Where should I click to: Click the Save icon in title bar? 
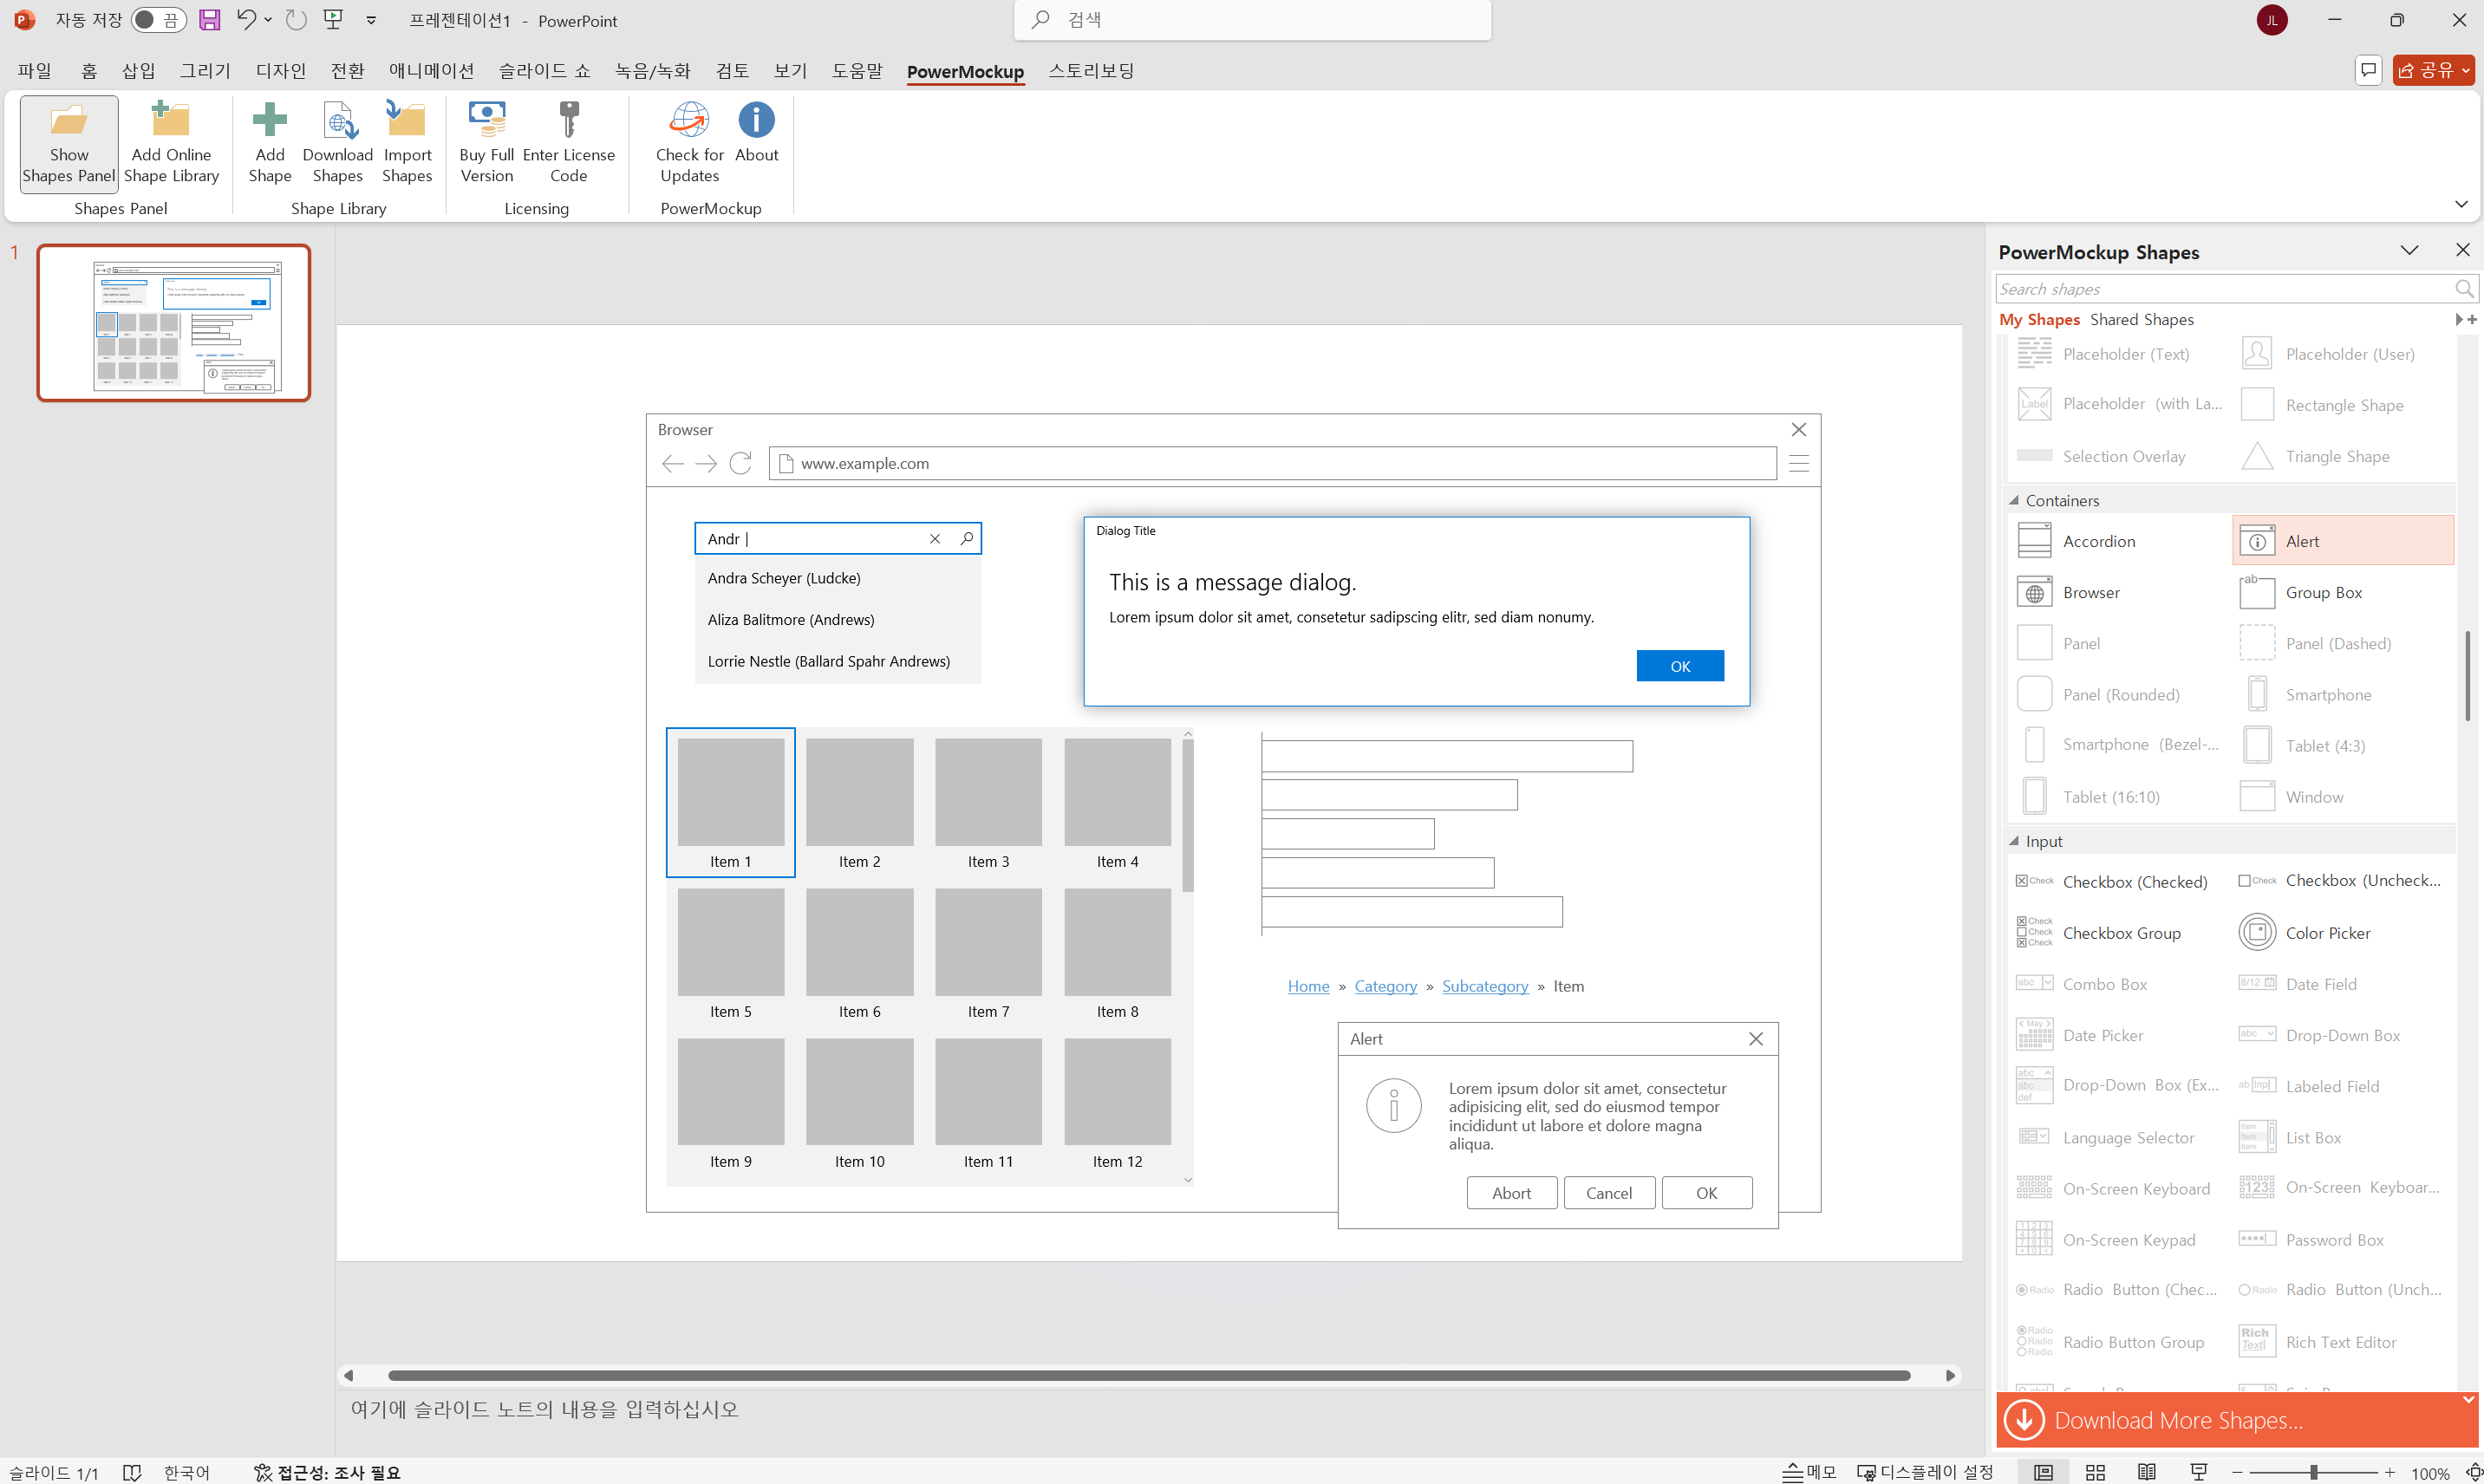coord(209,19)
